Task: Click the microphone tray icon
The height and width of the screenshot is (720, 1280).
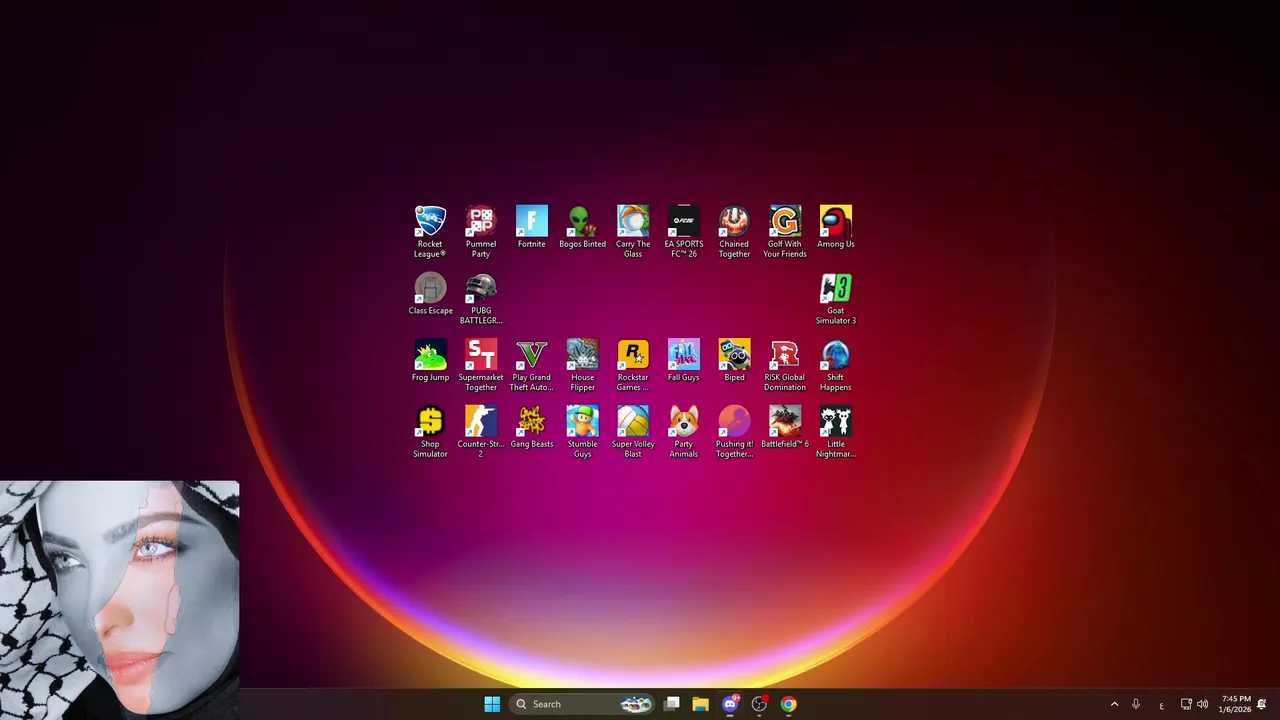Action: pyautogui.click(x=1136, y=704)
